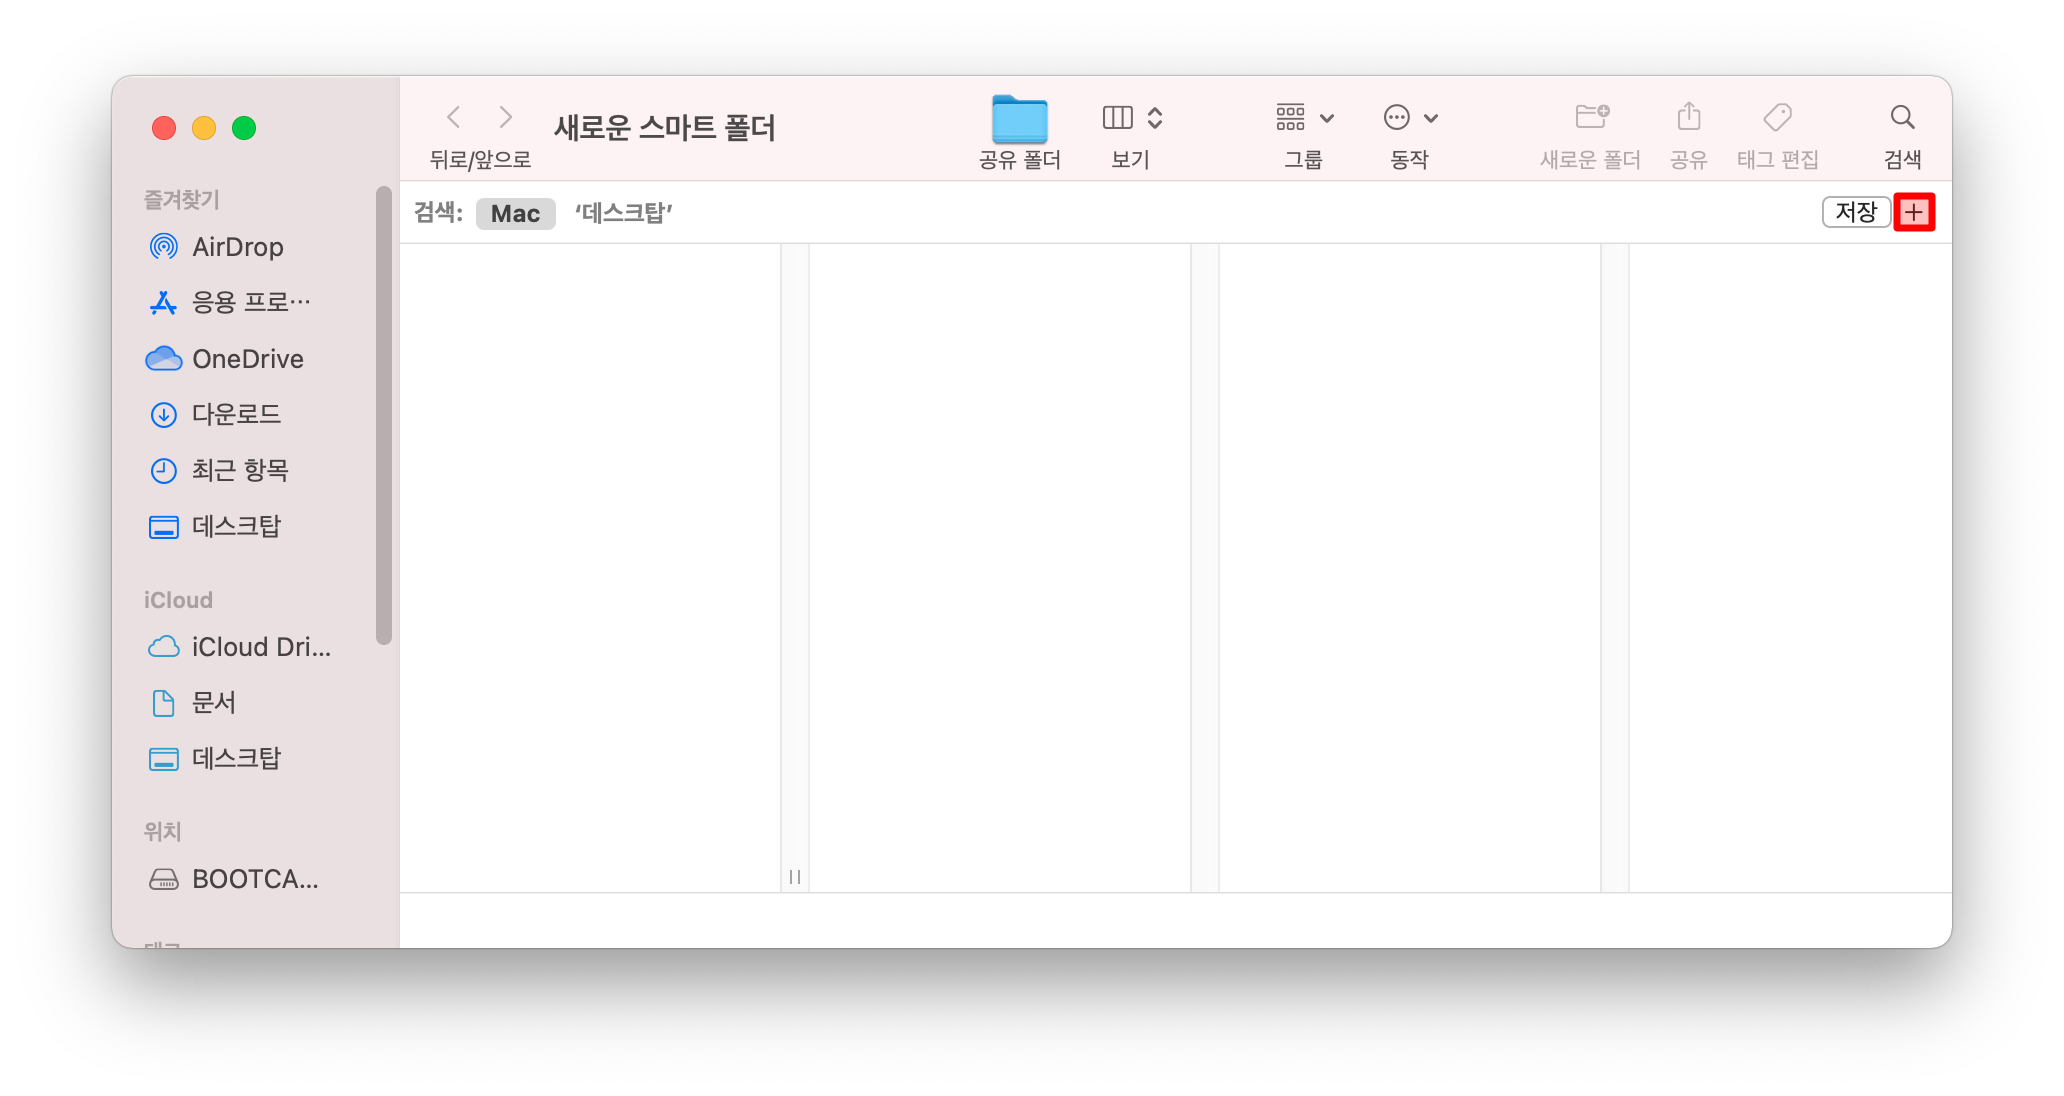This screenshot has height=1096, width=2064.
Task: Open OneDrive from the sidebar
Action: coord(247,359)
